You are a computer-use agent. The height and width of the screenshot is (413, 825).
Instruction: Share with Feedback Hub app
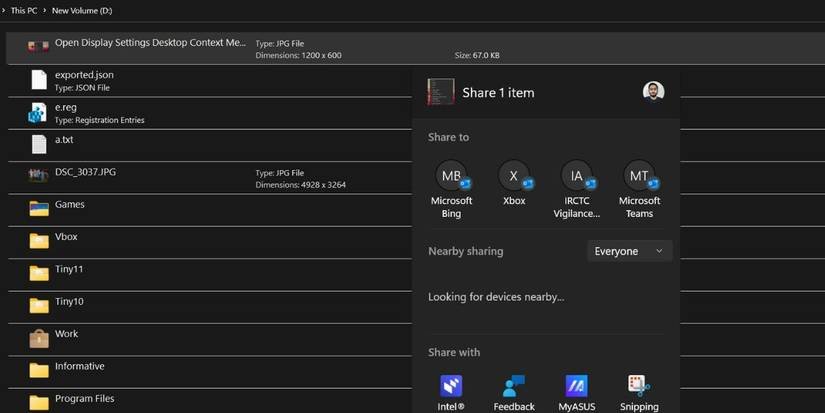click(x=514, y=386)
